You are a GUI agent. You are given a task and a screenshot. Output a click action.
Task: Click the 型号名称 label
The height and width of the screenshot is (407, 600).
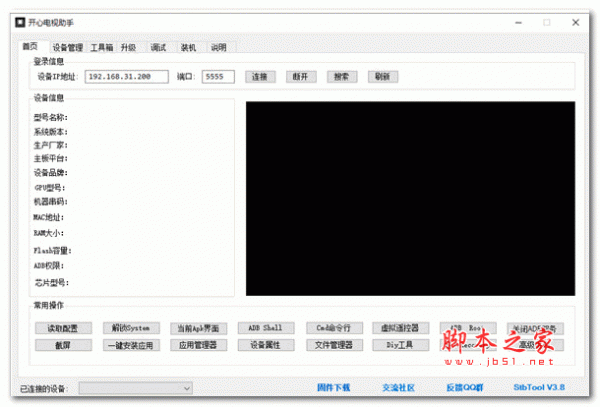point(51,117)
